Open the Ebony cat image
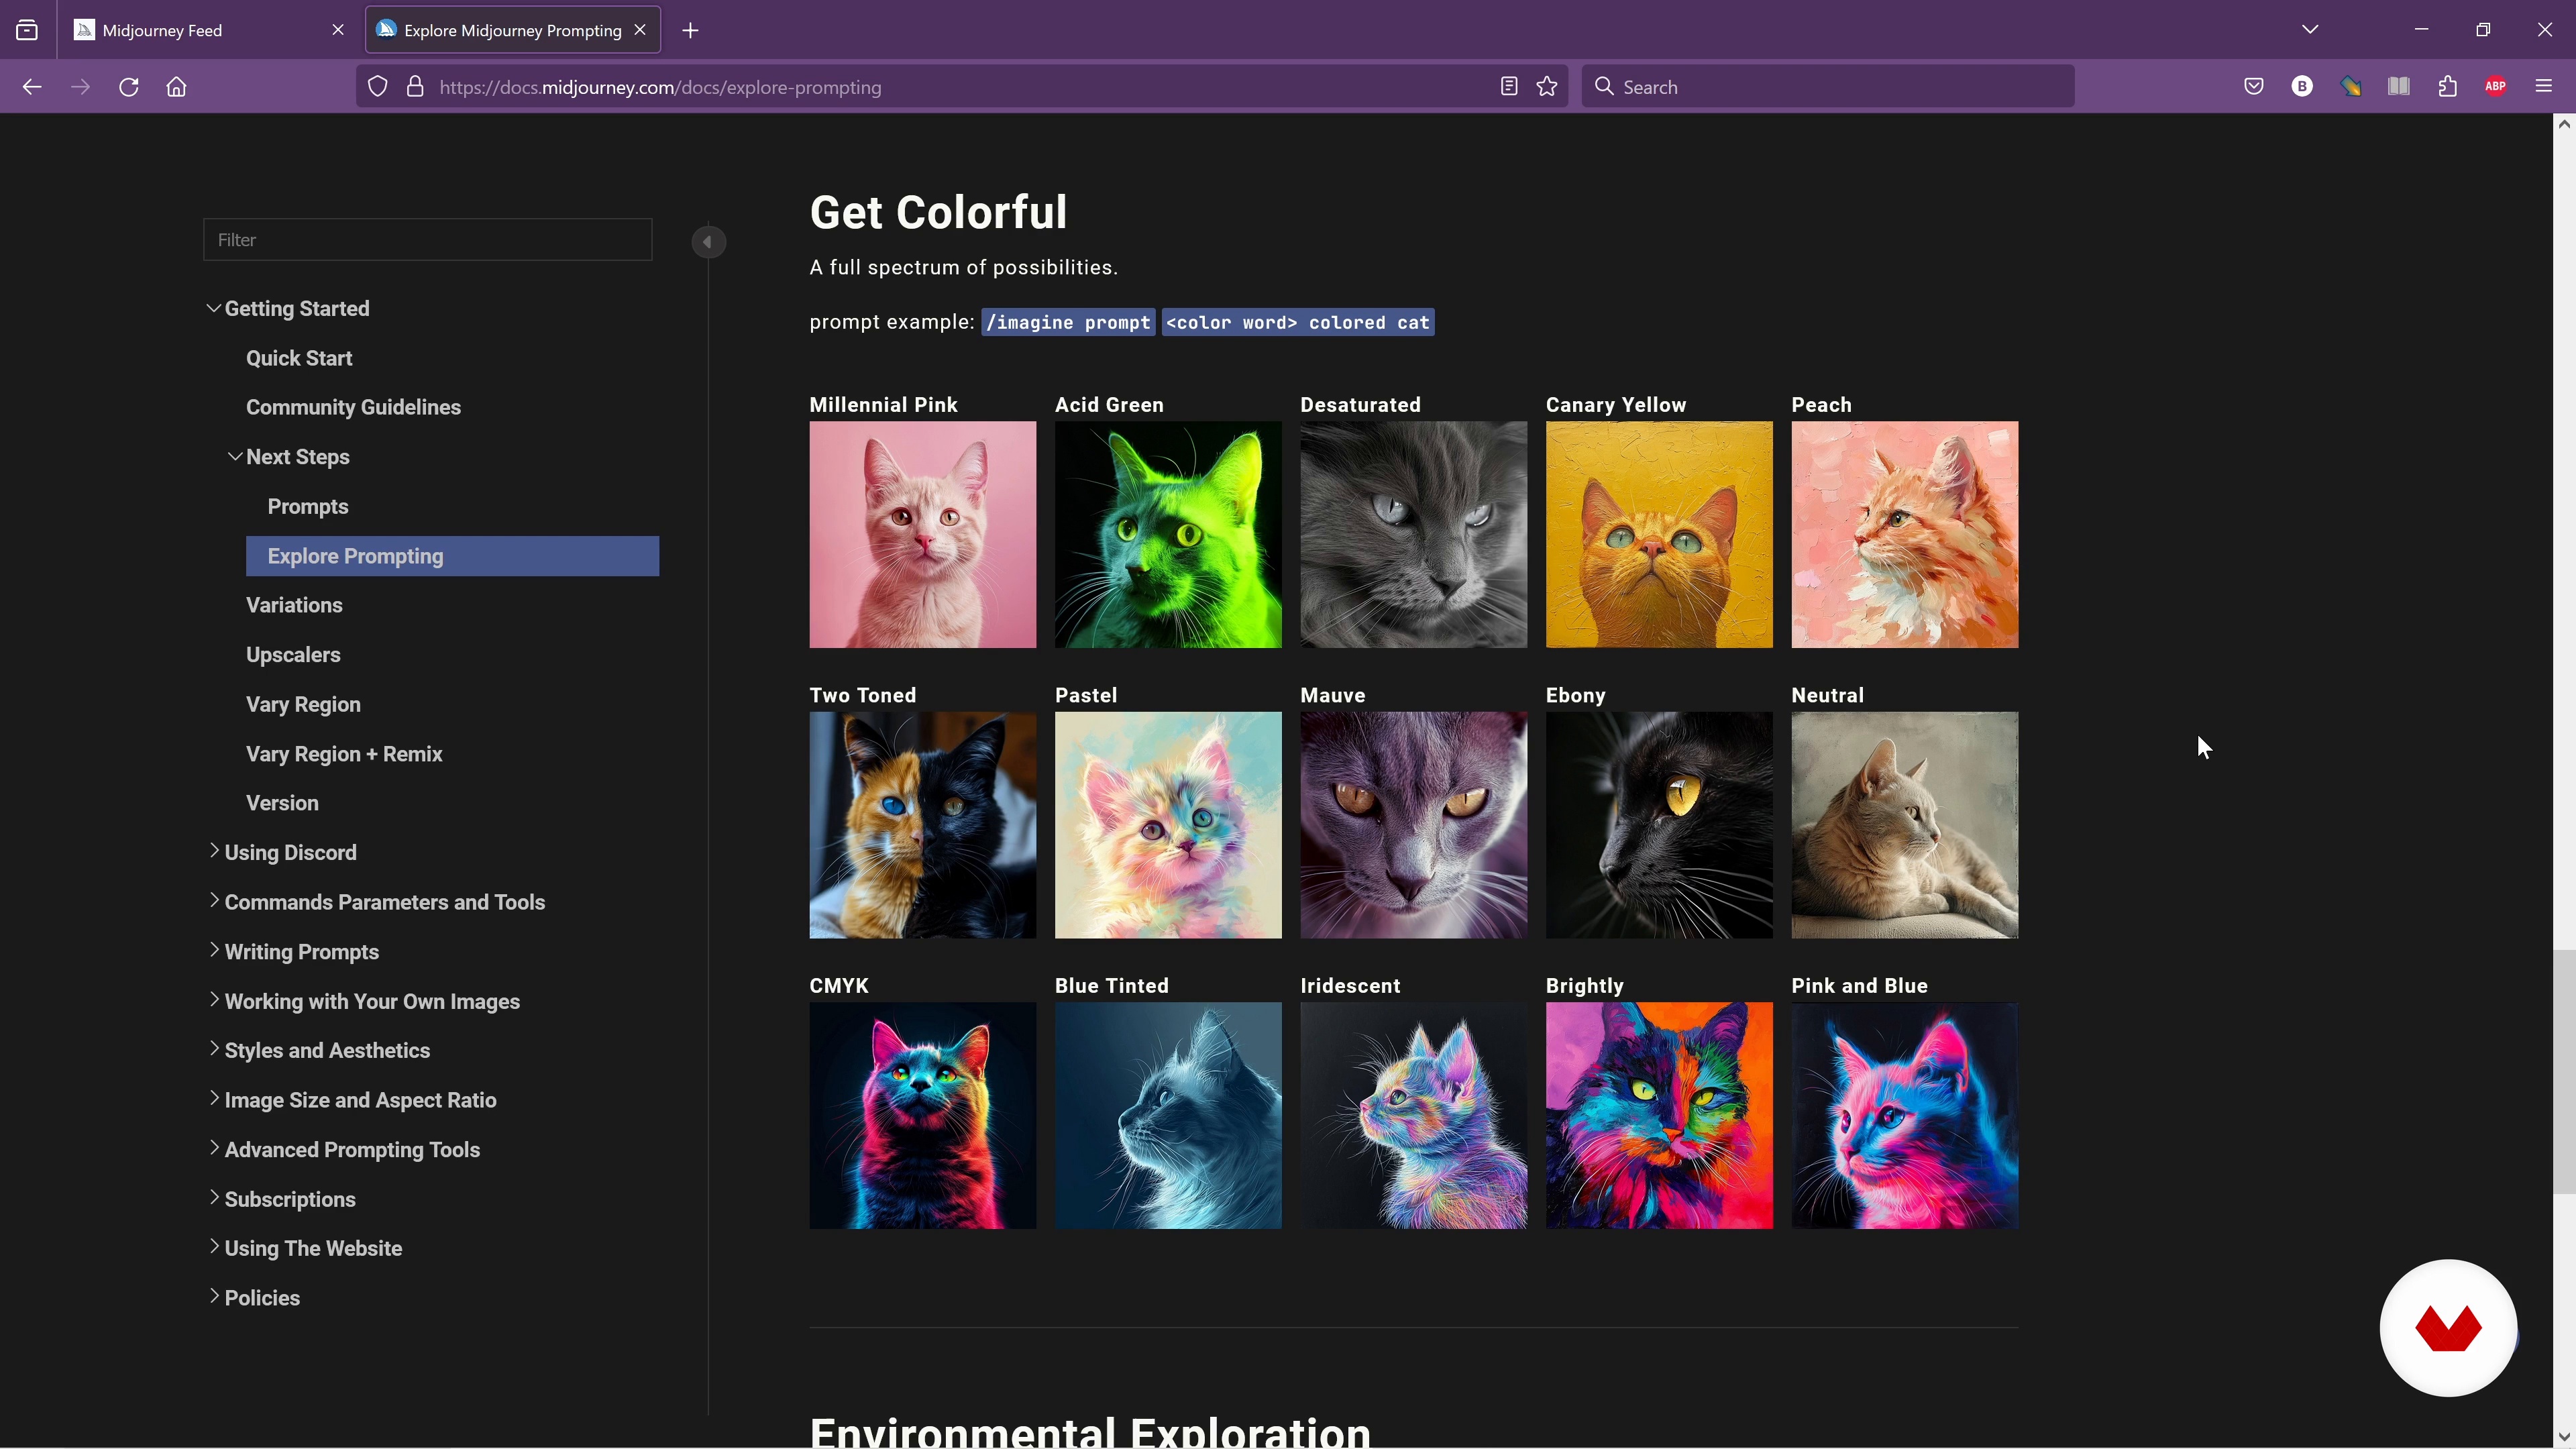Image resolution: width=2576 pixels, height=1449 pixels. [1659, 825]
